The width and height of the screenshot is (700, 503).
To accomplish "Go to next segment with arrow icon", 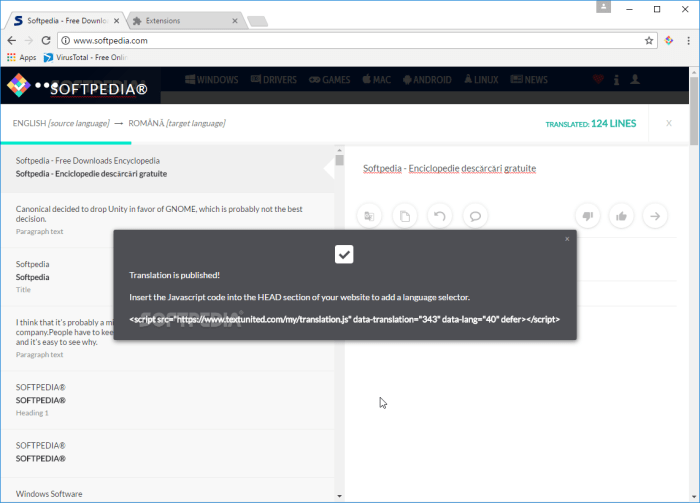I will coord(655,216).
